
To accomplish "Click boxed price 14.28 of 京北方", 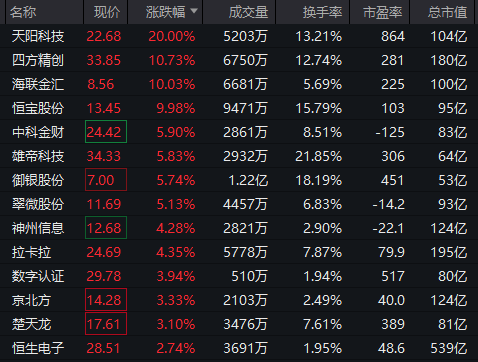I will [106, 300].
